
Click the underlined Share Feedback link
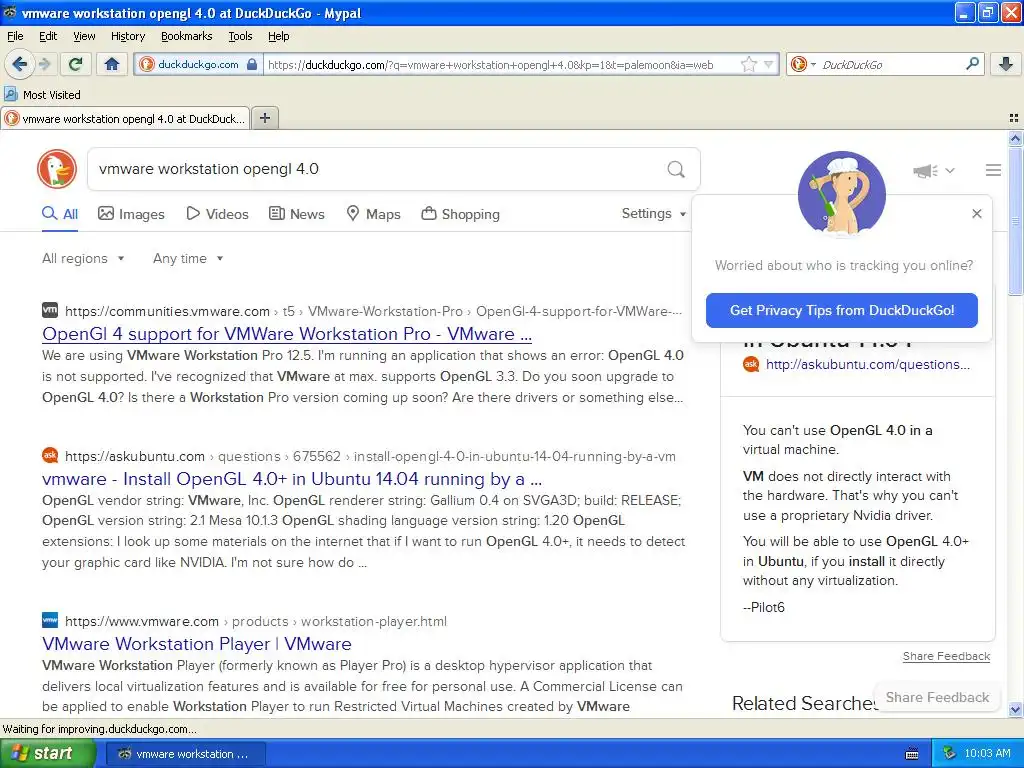click(x=946, y=656)
